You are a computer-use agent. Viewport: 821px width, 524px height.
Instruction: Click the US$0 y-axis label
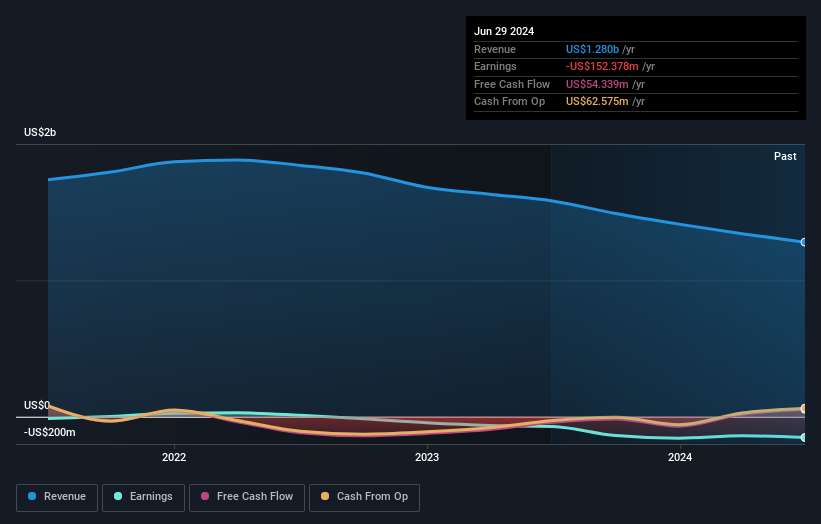pyautogui.click(x=37, y=405)
